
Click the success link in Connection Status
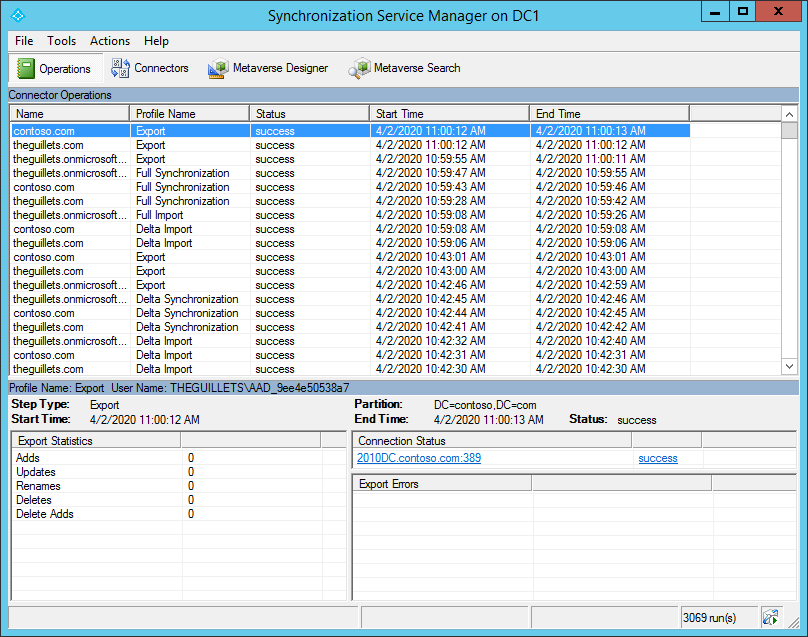(x=657, y=458)
